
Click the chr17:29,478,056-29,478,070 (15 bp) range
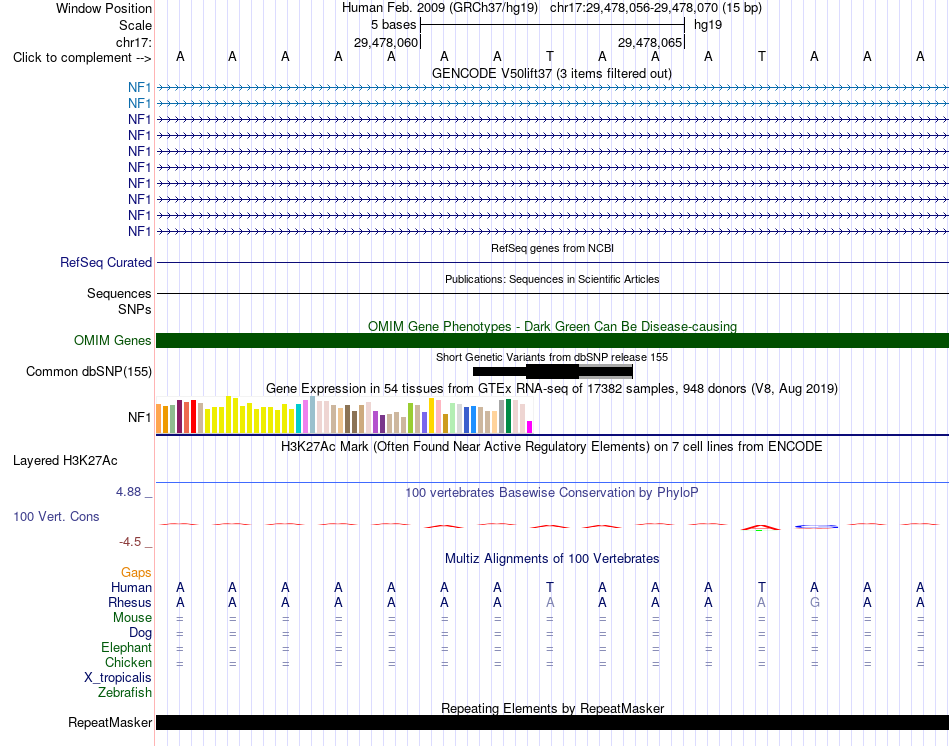pos(656,8)
